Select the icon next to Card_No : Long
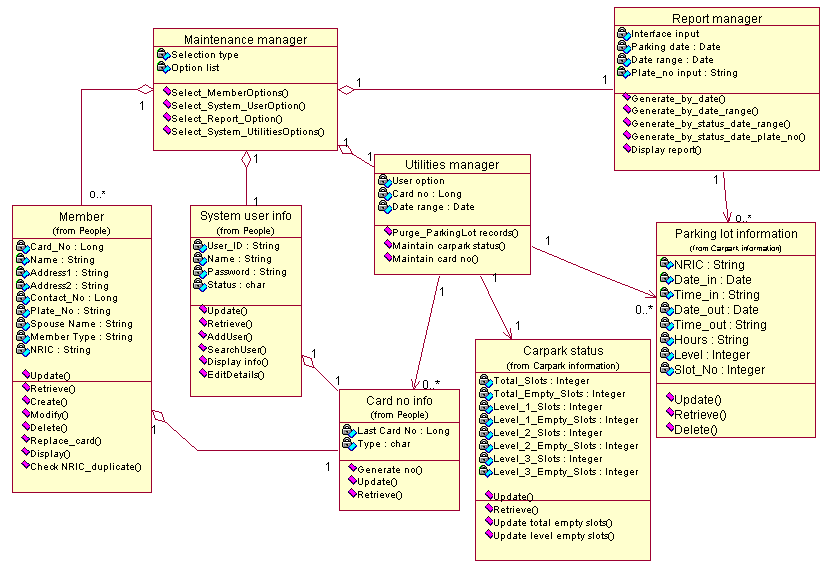This screenshot has width=823, height=563. [22, 246]
